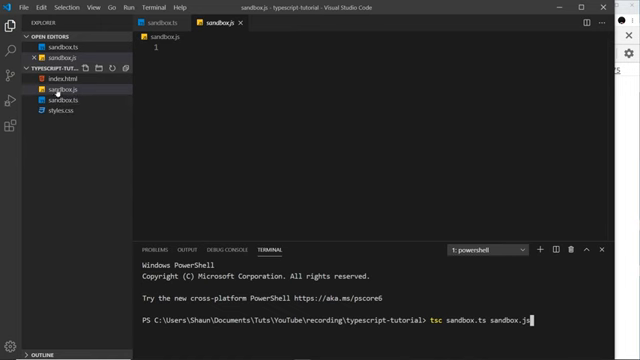Click the sandbox.js breadcrumb above the editor
The height and width of the screenshot is (360, 640).
(x=165, y=37)
